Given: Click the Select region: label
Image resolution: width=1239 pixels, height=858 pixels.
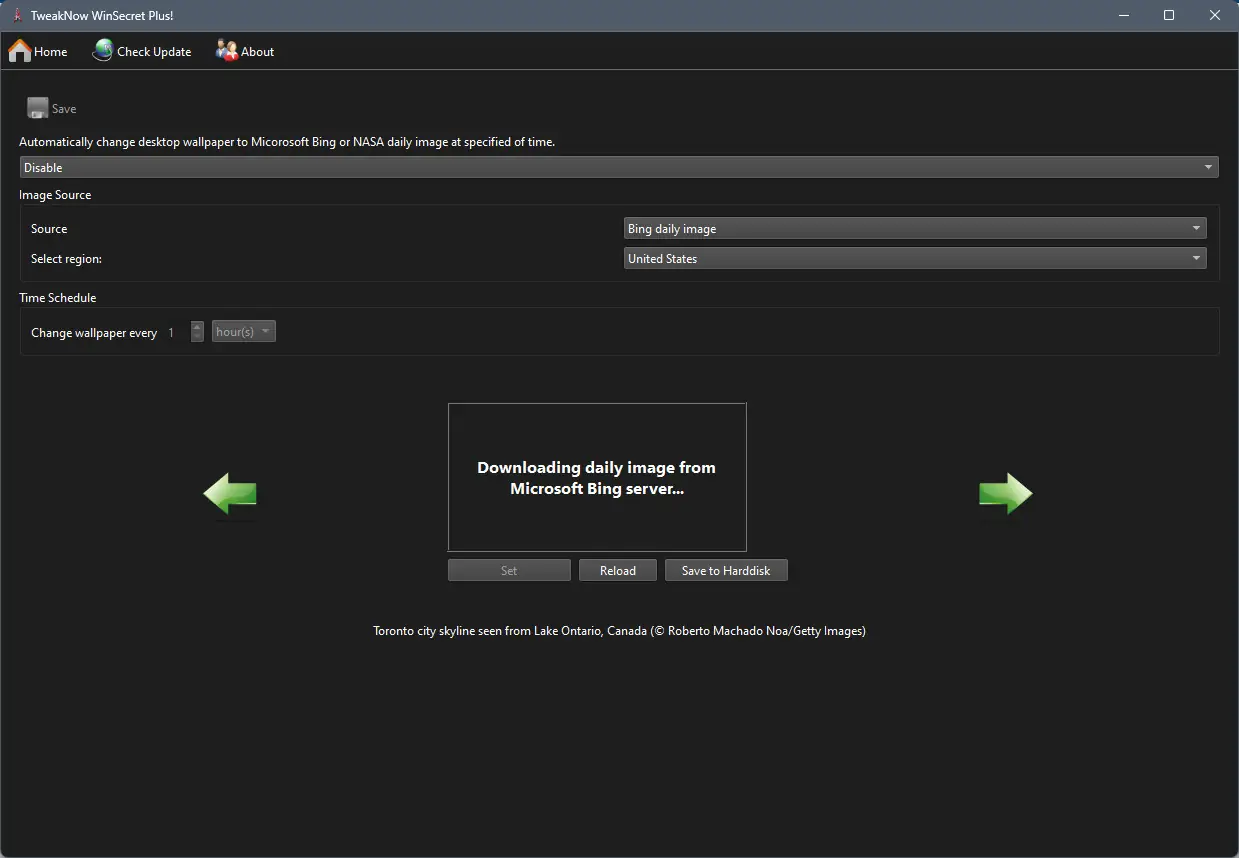Looking at the screenshot, I should [66, 259].
